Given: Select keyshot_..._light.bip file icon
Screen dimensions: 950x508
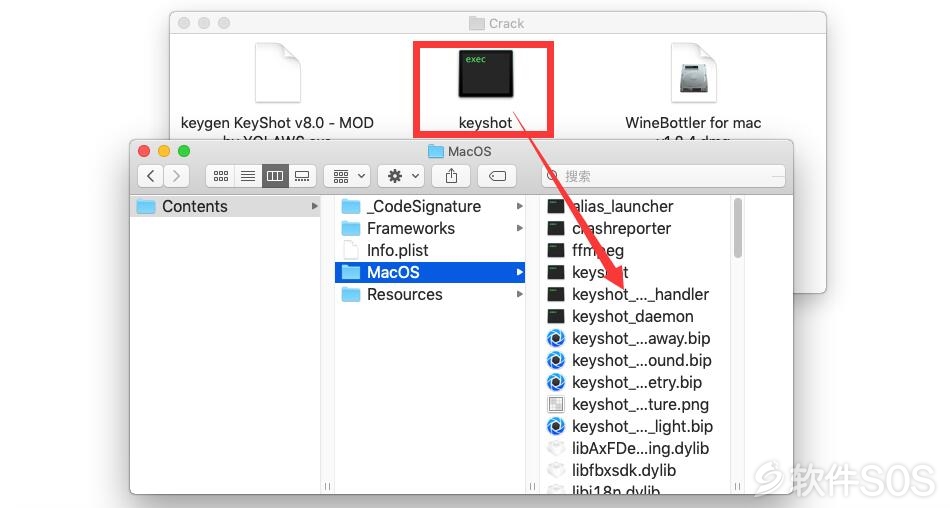Looking at the screenshot, I should click(x=556, y=426).
